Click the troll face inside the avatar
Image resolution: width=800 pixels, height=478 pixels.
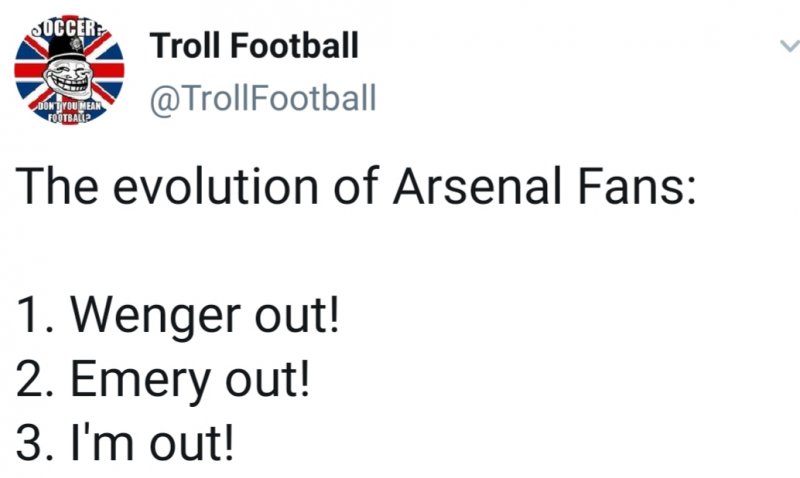pos(67,68)
